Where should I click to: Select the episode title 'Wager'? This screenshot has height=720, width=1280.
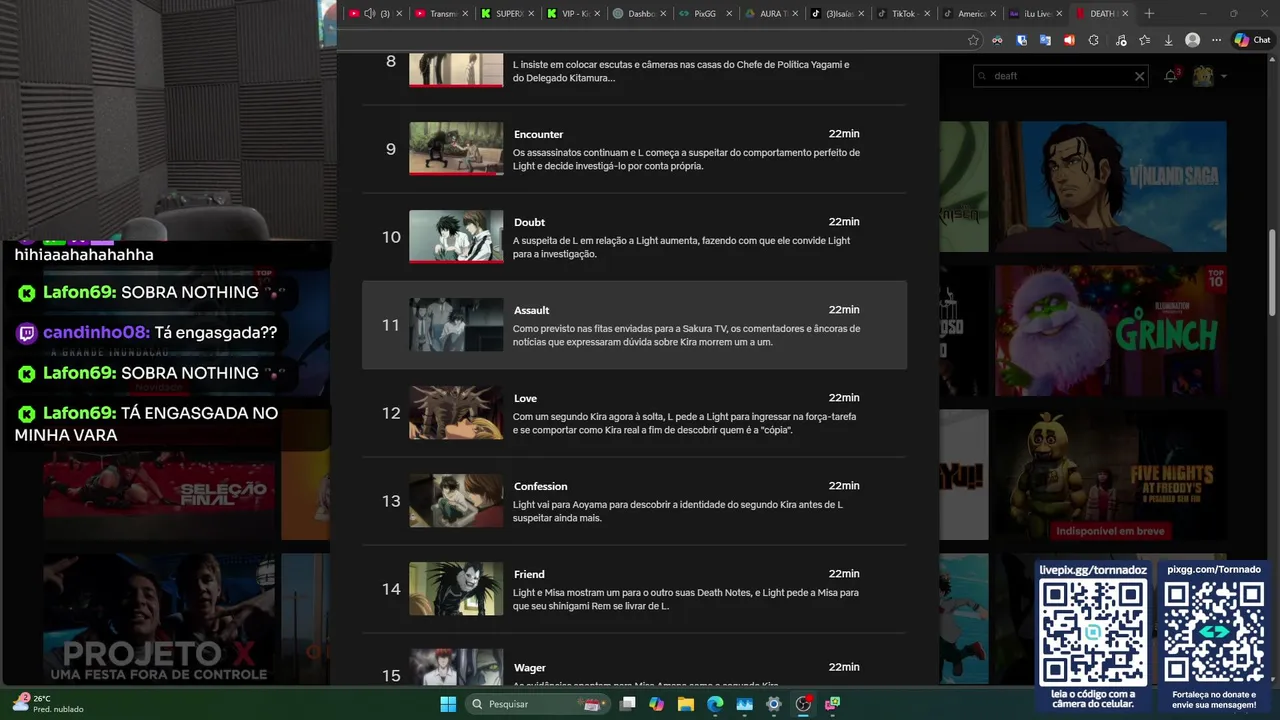tap(530, 668)
